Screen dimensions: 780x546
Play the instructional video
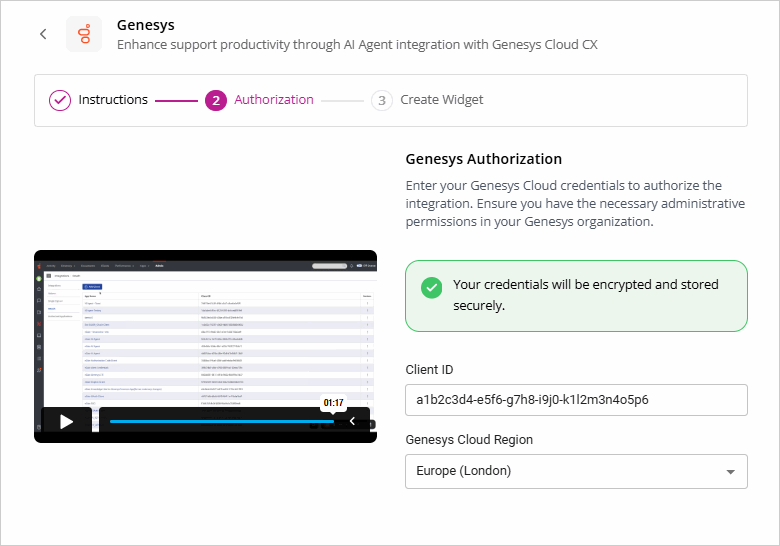66,421
